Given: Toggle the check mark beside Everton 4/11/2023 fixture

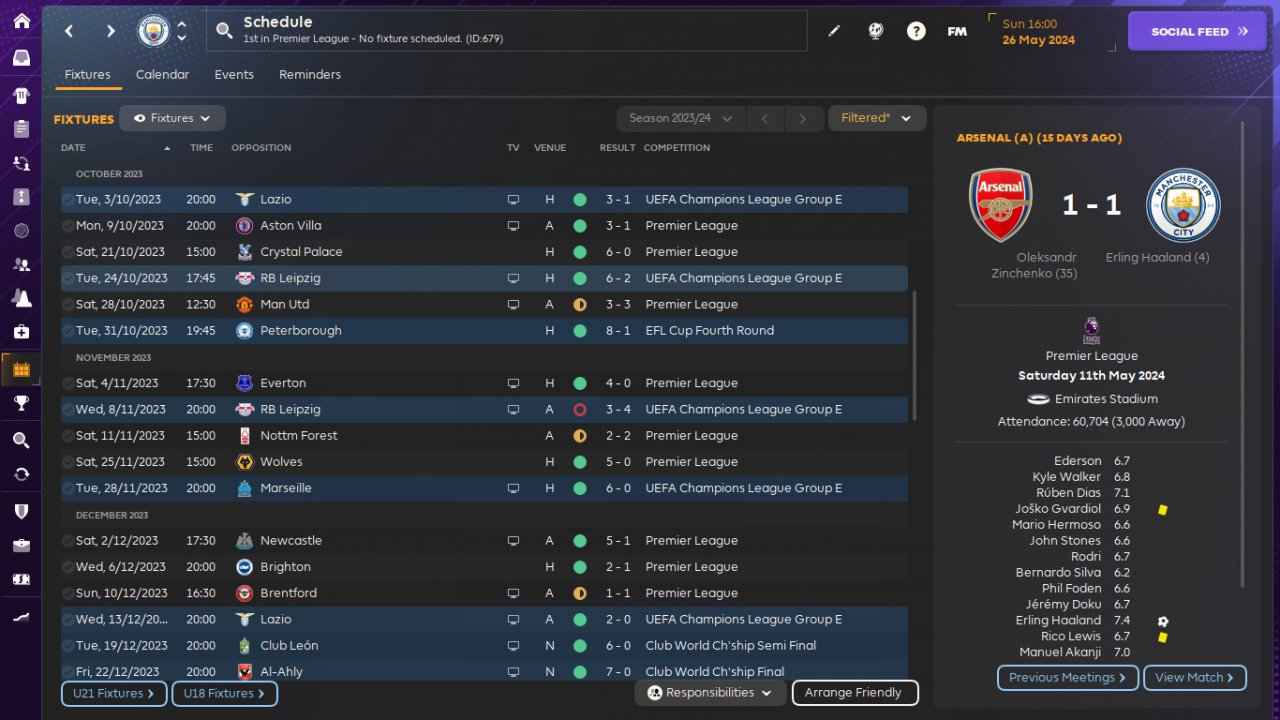Looking at the screenshot, I should pos(68,383).
